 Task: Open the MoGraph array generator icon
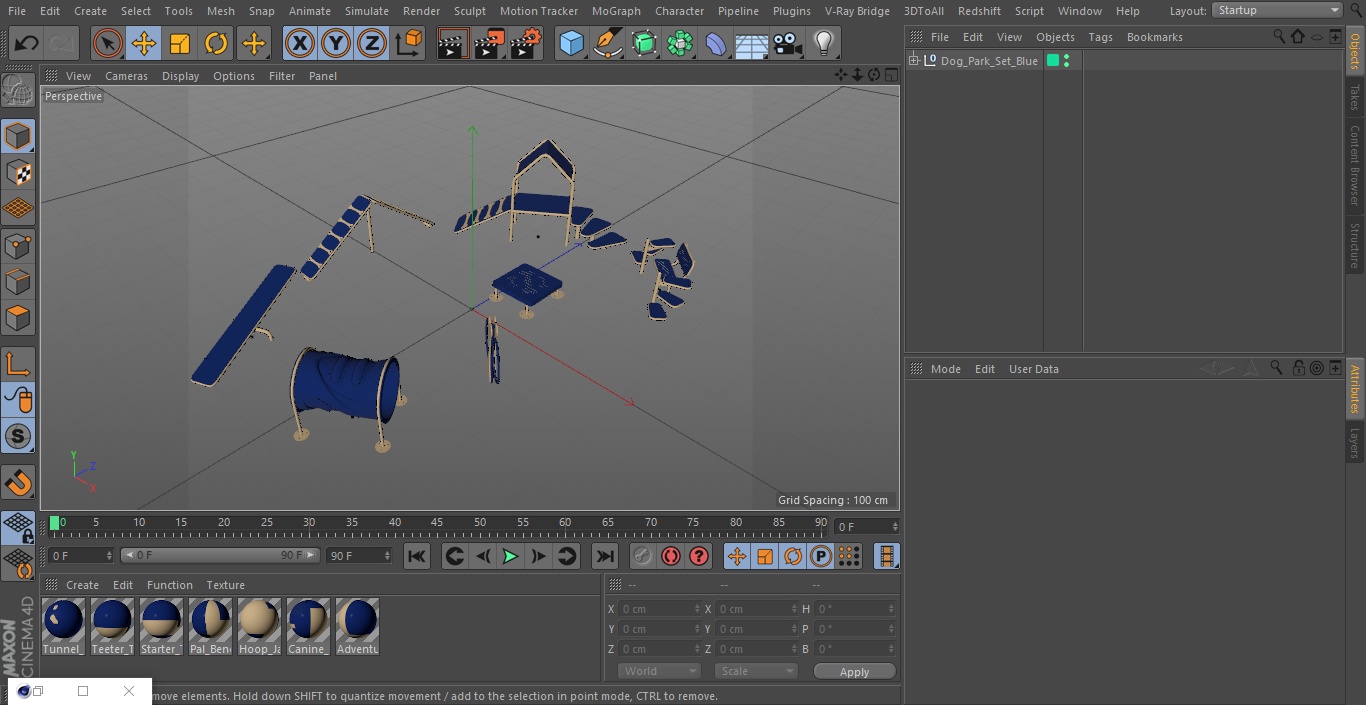[680, 43]
